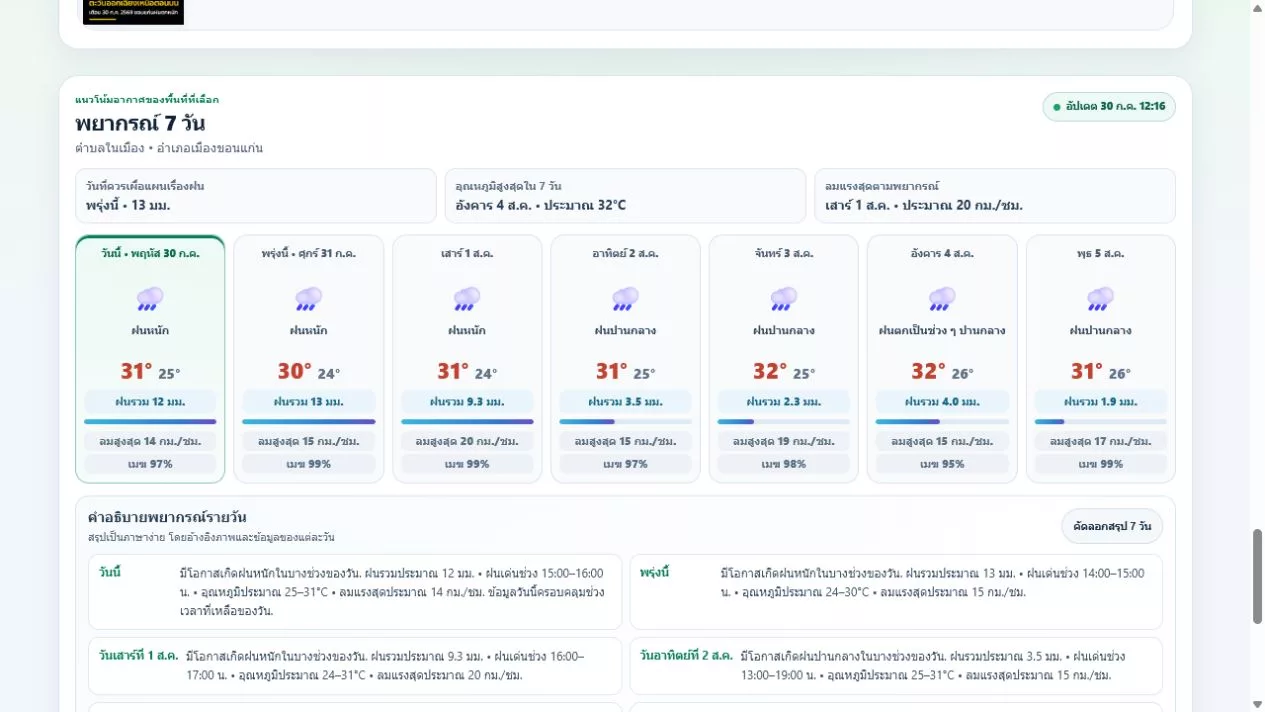Viewport: 1265px width, 712px height.
Task: Select the พรุ่งนี้ ศุกร์ 31 ก.ค. day card
Action: pyautogui.click(x=308, y=359)
